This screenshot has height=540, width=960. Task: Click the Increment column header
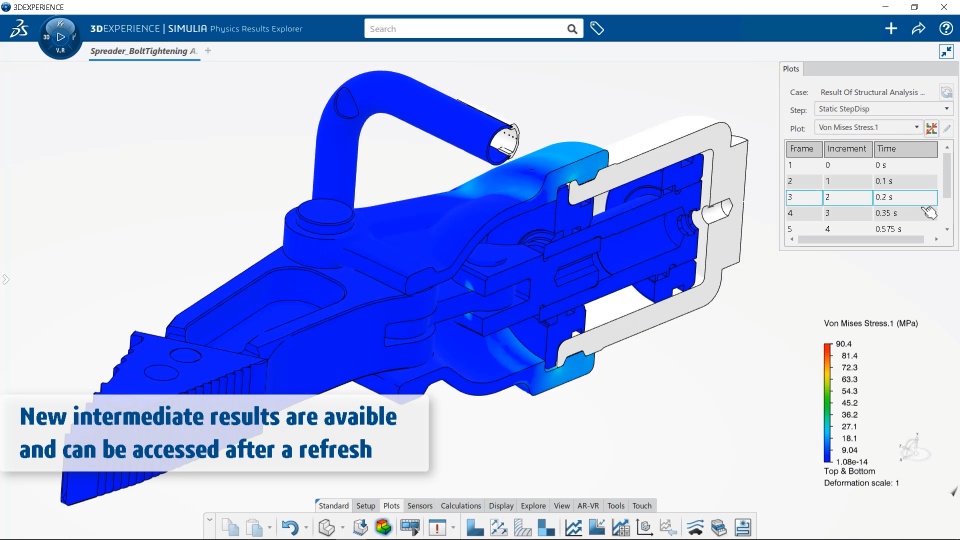point(847,149)
